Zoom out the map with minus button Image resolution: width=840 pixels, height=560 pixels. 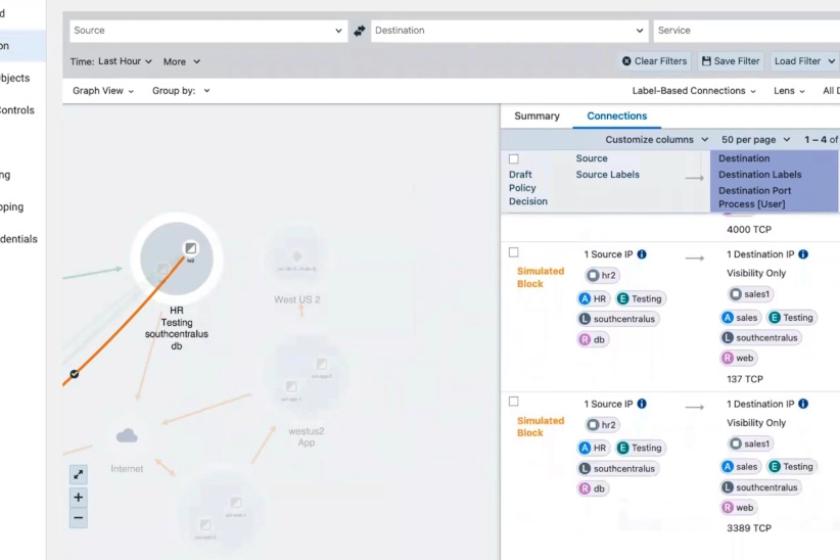point(78,518)
